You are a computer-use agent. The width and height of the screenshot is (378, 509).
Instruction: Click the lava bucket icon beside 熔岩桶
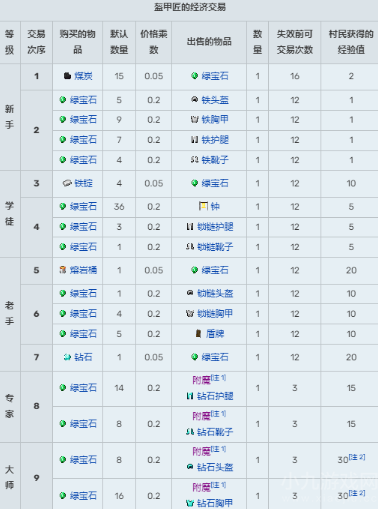[63, 270]
